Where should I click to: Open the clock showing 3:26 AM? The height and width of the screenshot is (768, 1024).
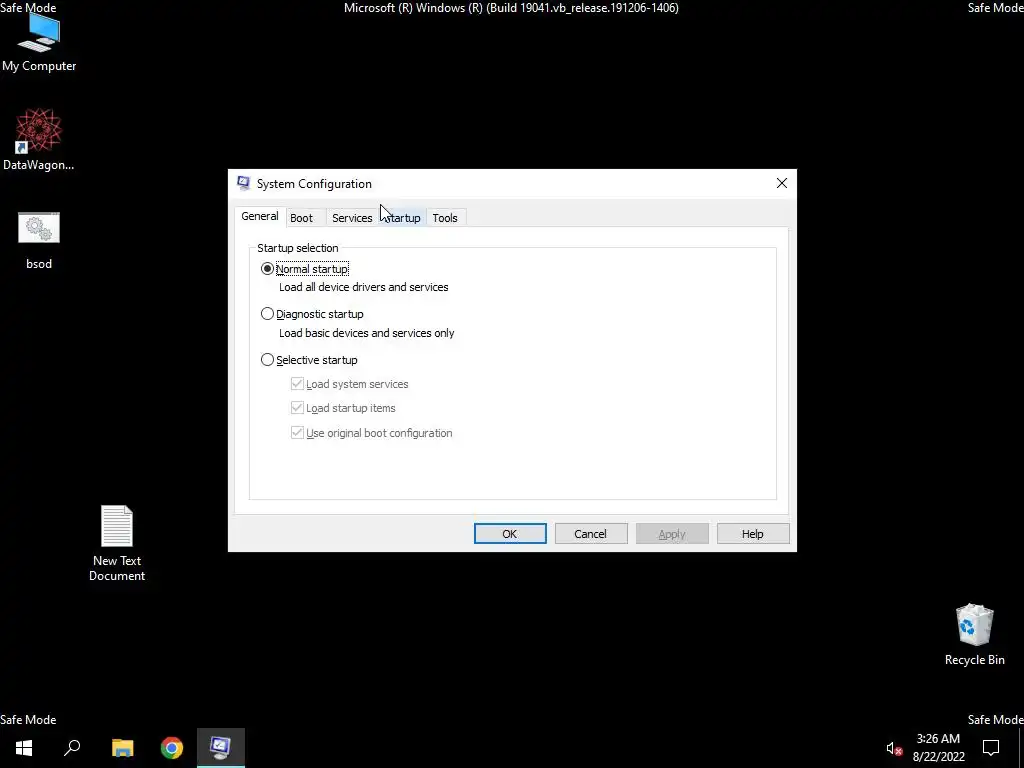pos(938,748)
